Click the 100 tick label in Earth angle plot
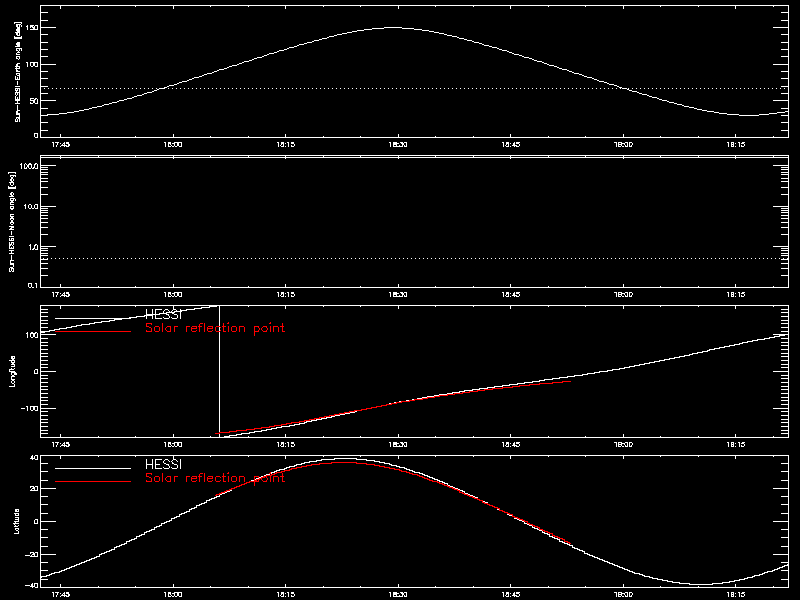The width and height of the screenshot is (800, 600). tap(32, 64)
